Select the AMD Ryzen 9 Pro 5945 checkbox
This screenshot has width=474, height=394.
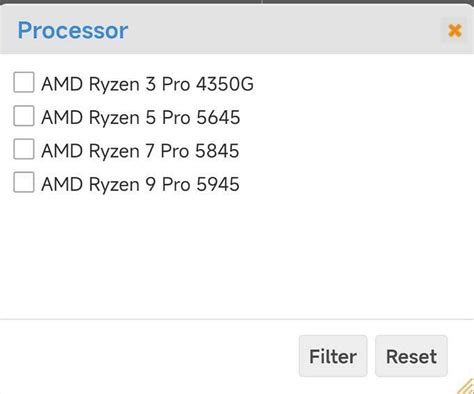pyautogui.click(x=24, y=182)
